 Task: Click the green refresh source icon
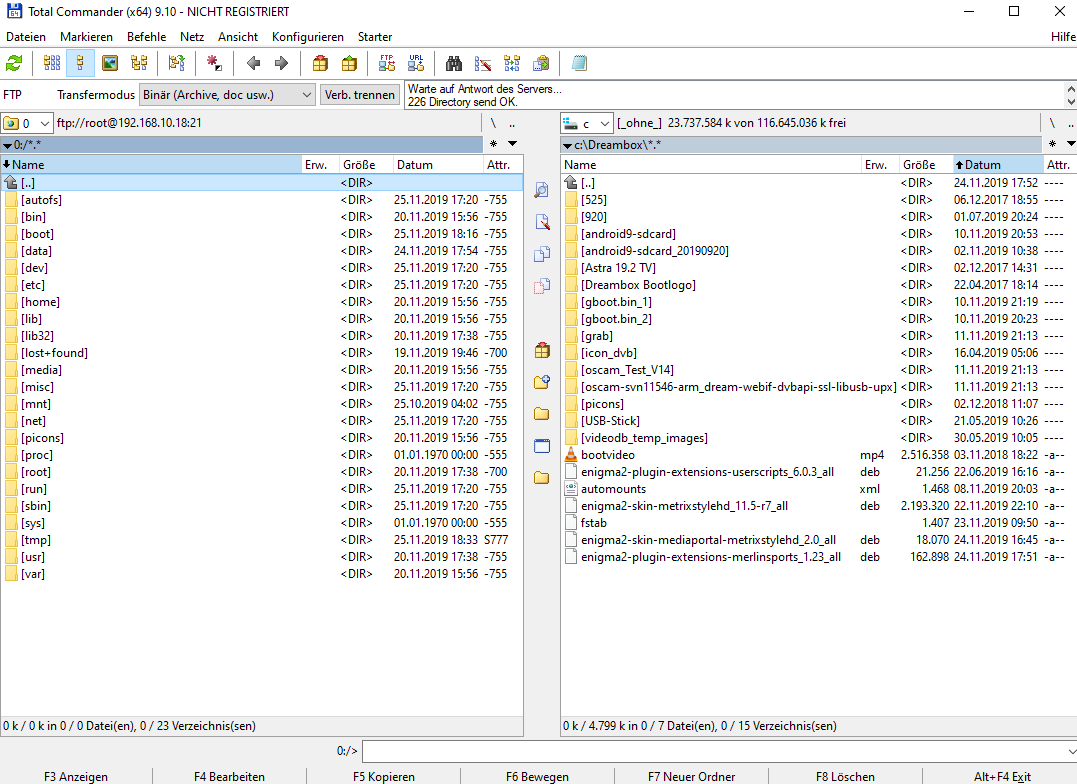coord(14,63)
